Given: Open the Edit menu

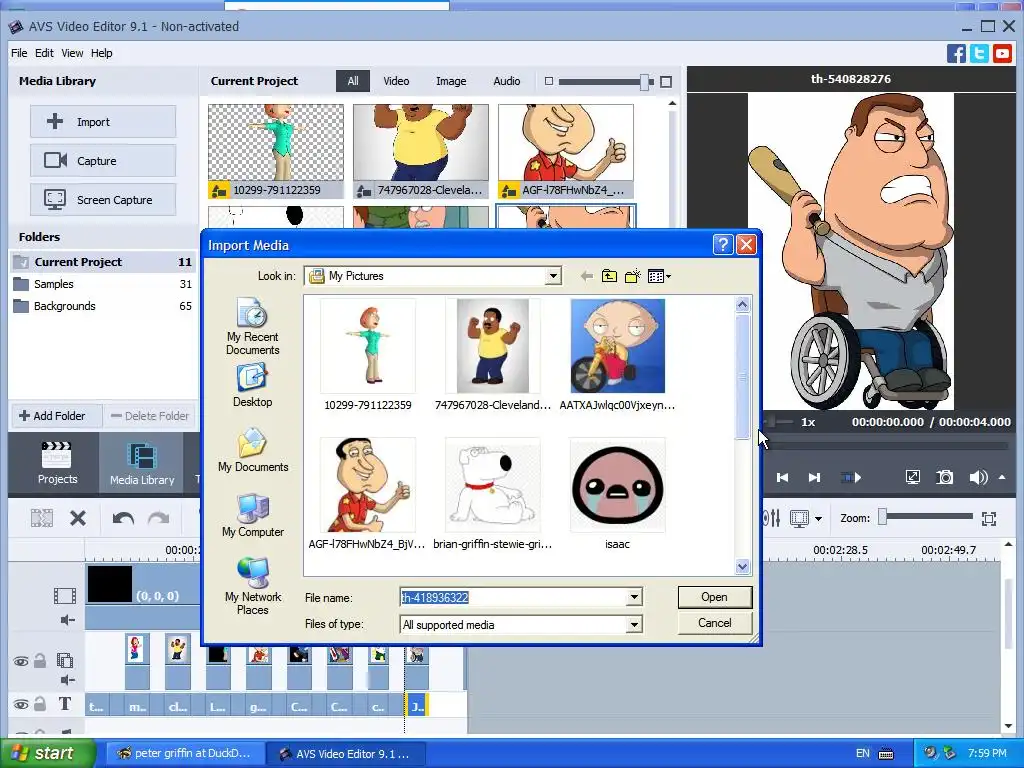Looking at the screenshot, I should (x=44, y=53).
